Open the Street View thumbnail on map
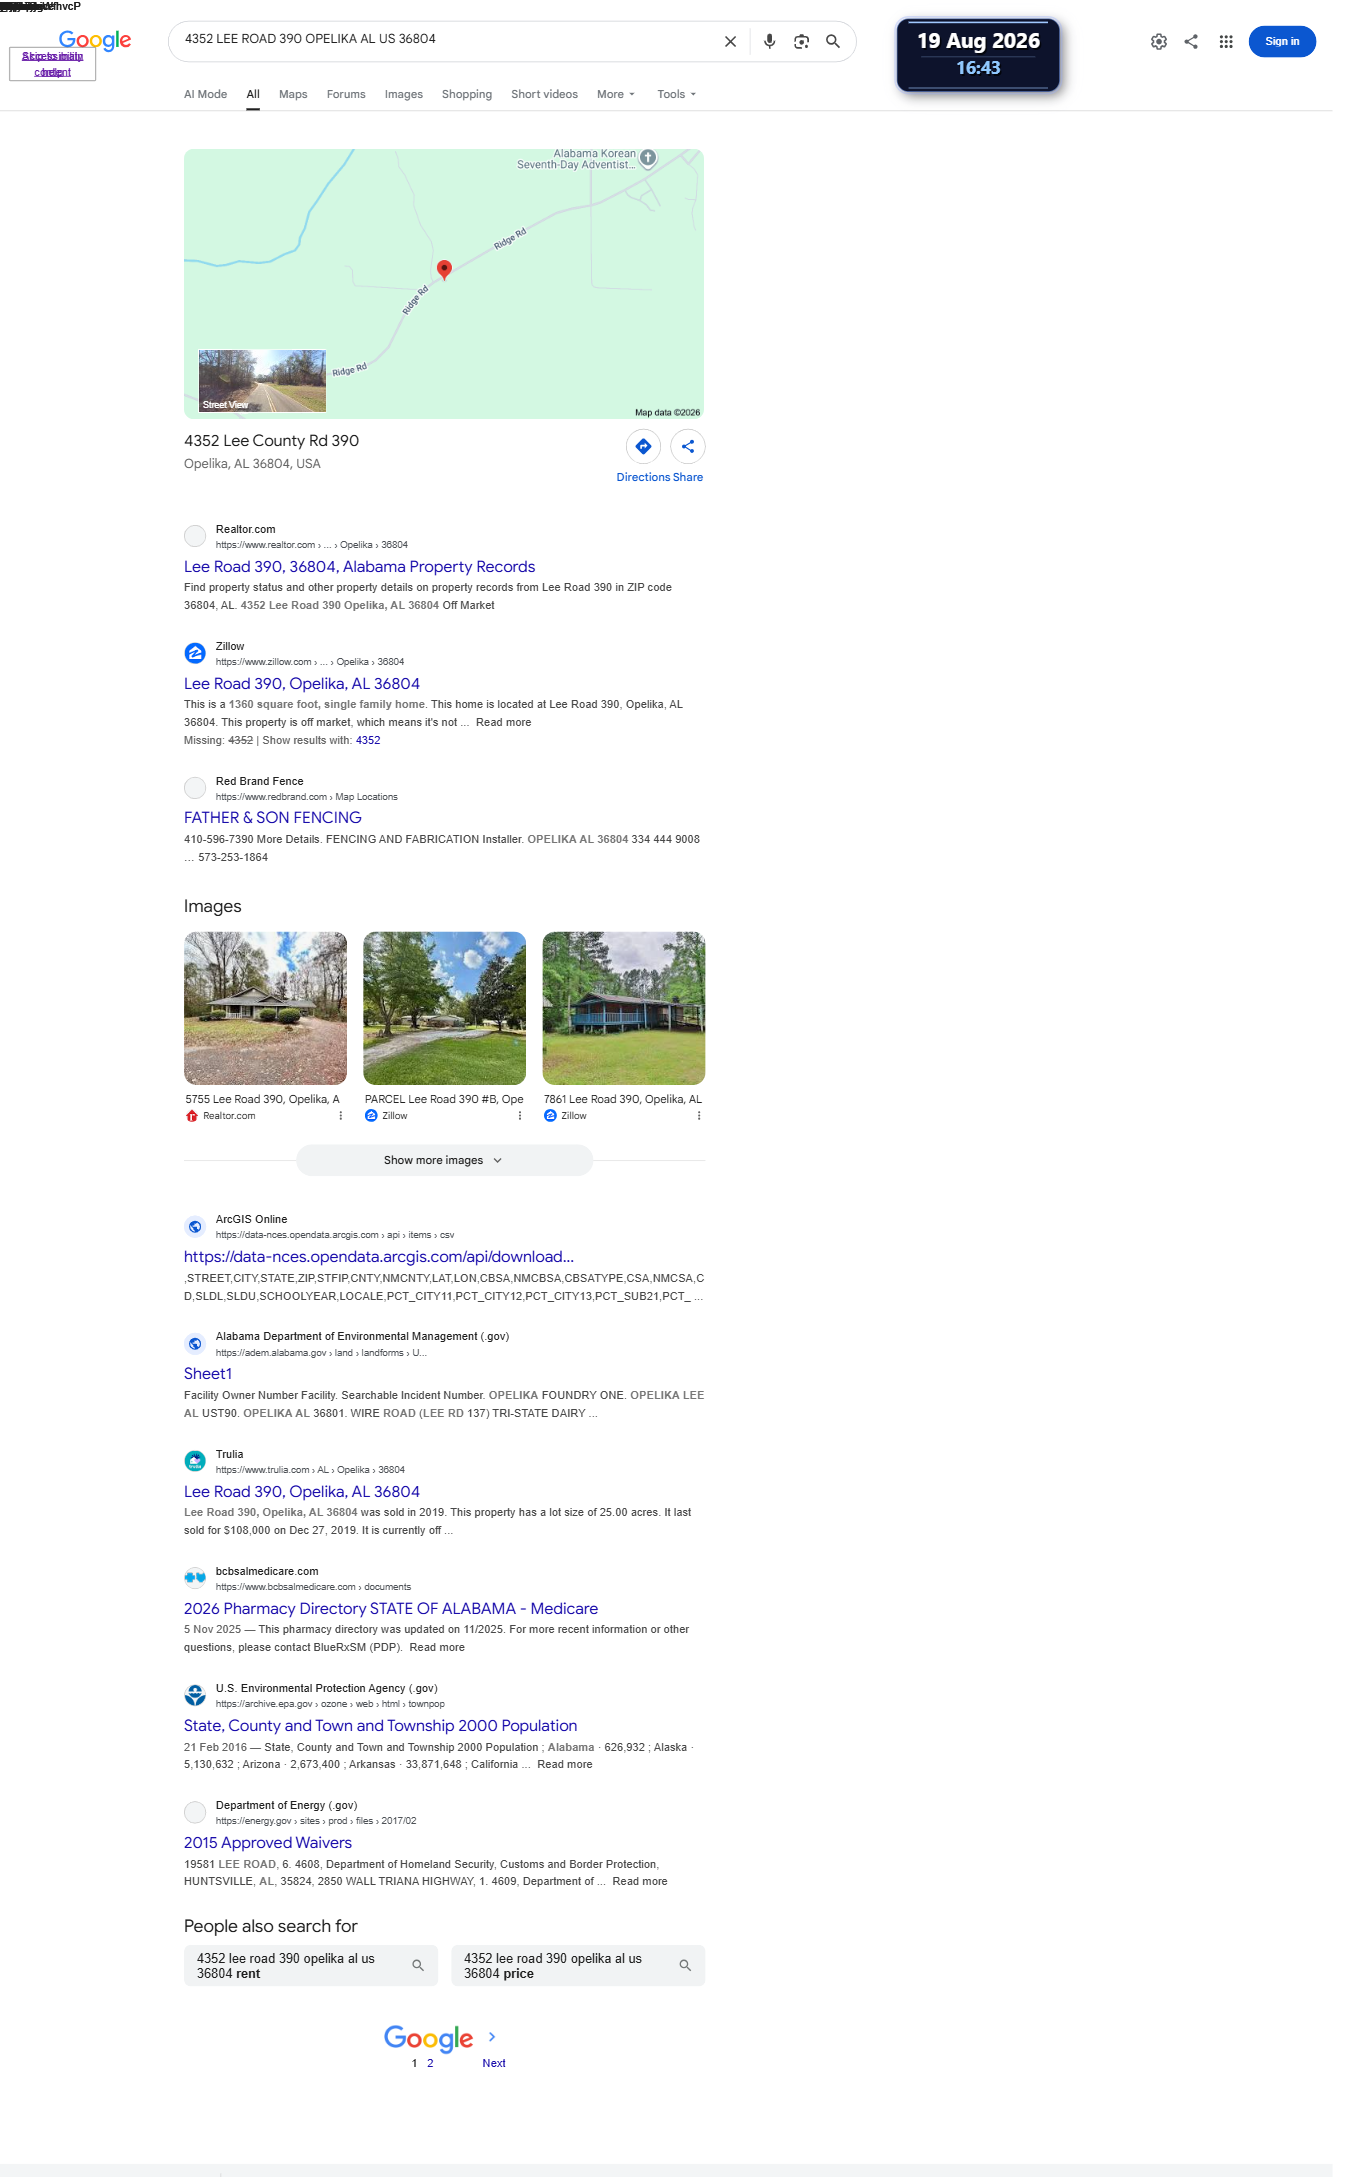This screenshot has height=2177, width=1348. point(262,381)
